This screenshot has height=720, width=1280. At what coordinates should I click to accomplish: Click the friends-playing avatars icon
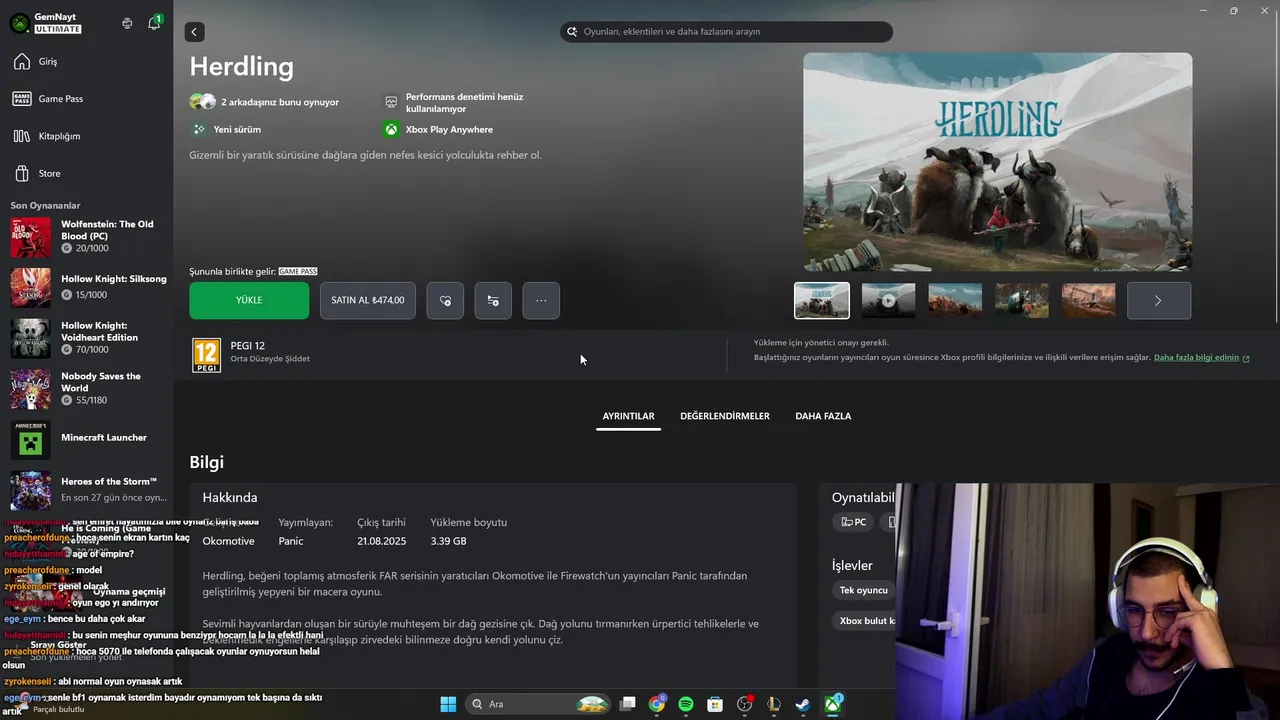point(202,102)
